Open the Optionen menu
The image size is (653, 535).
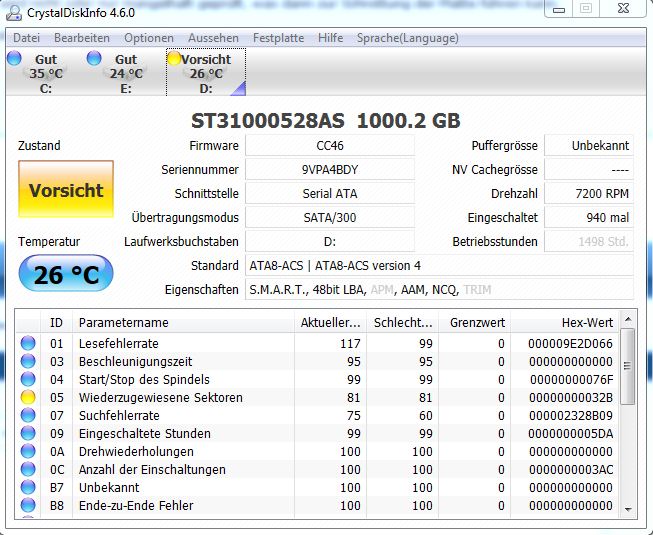click(x=149, y=38)
